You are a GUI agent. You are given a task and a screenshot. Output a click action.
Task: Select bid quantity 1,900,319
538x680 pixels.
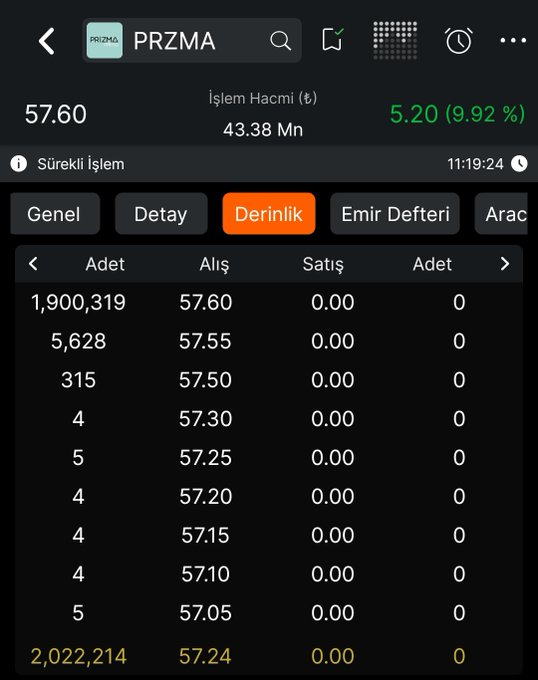click(x=78, y=302)
